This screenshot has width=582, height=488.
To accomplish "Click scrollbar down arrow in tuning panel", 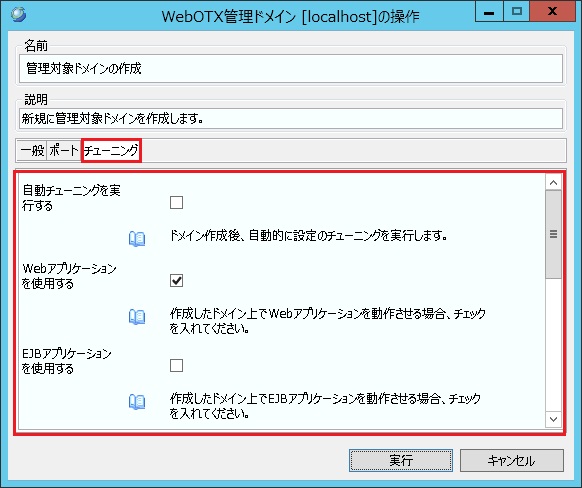I will click(553, 419).
